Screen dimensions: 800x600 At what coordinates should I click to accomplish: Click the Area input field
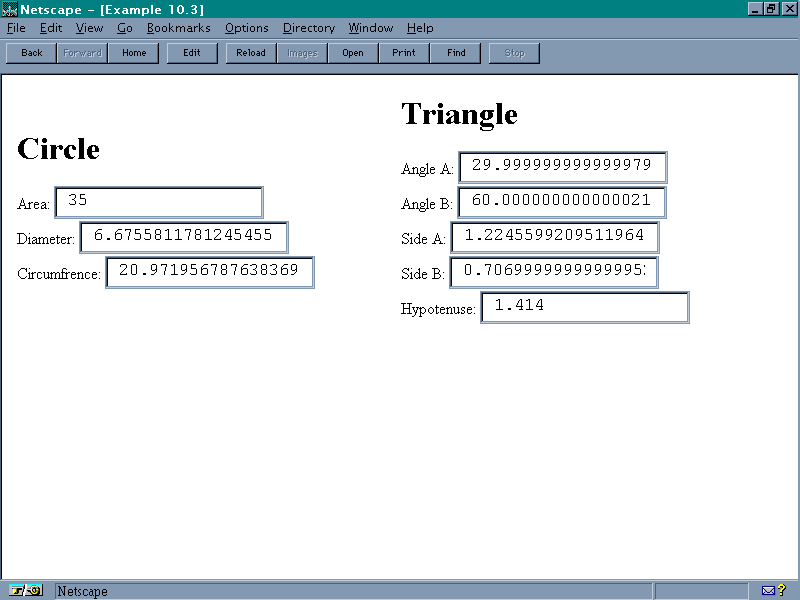159,202
